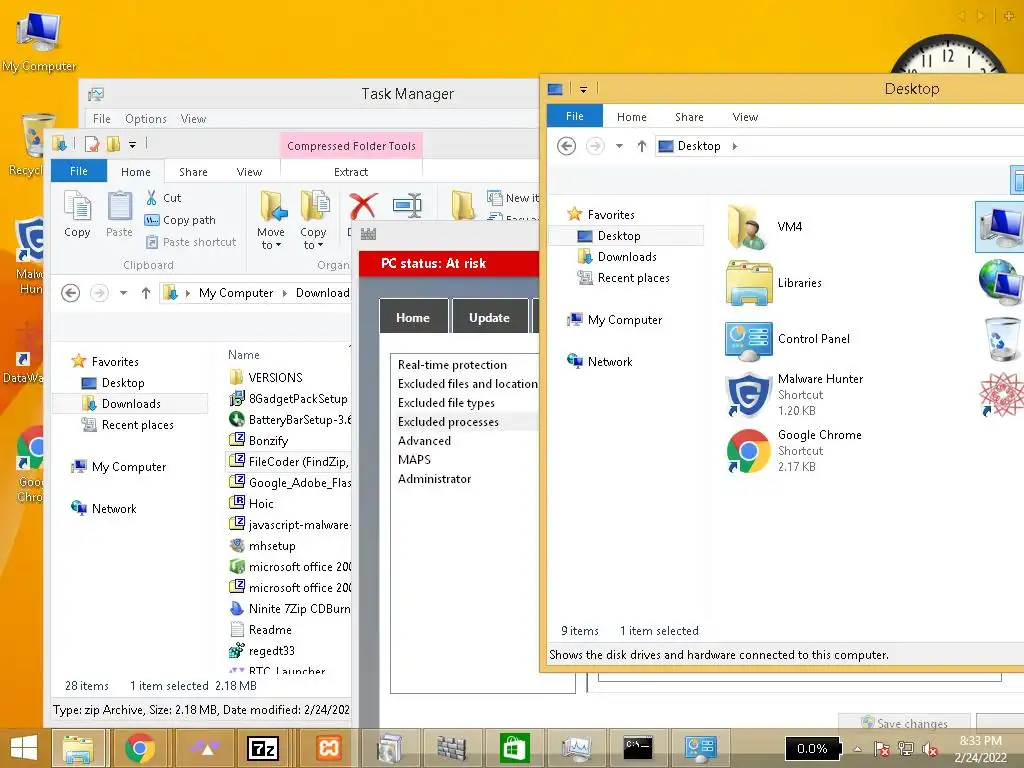Open Options menu in Task Manager
The height and width of the screenshot is (768, 1024).
[146, 119]
